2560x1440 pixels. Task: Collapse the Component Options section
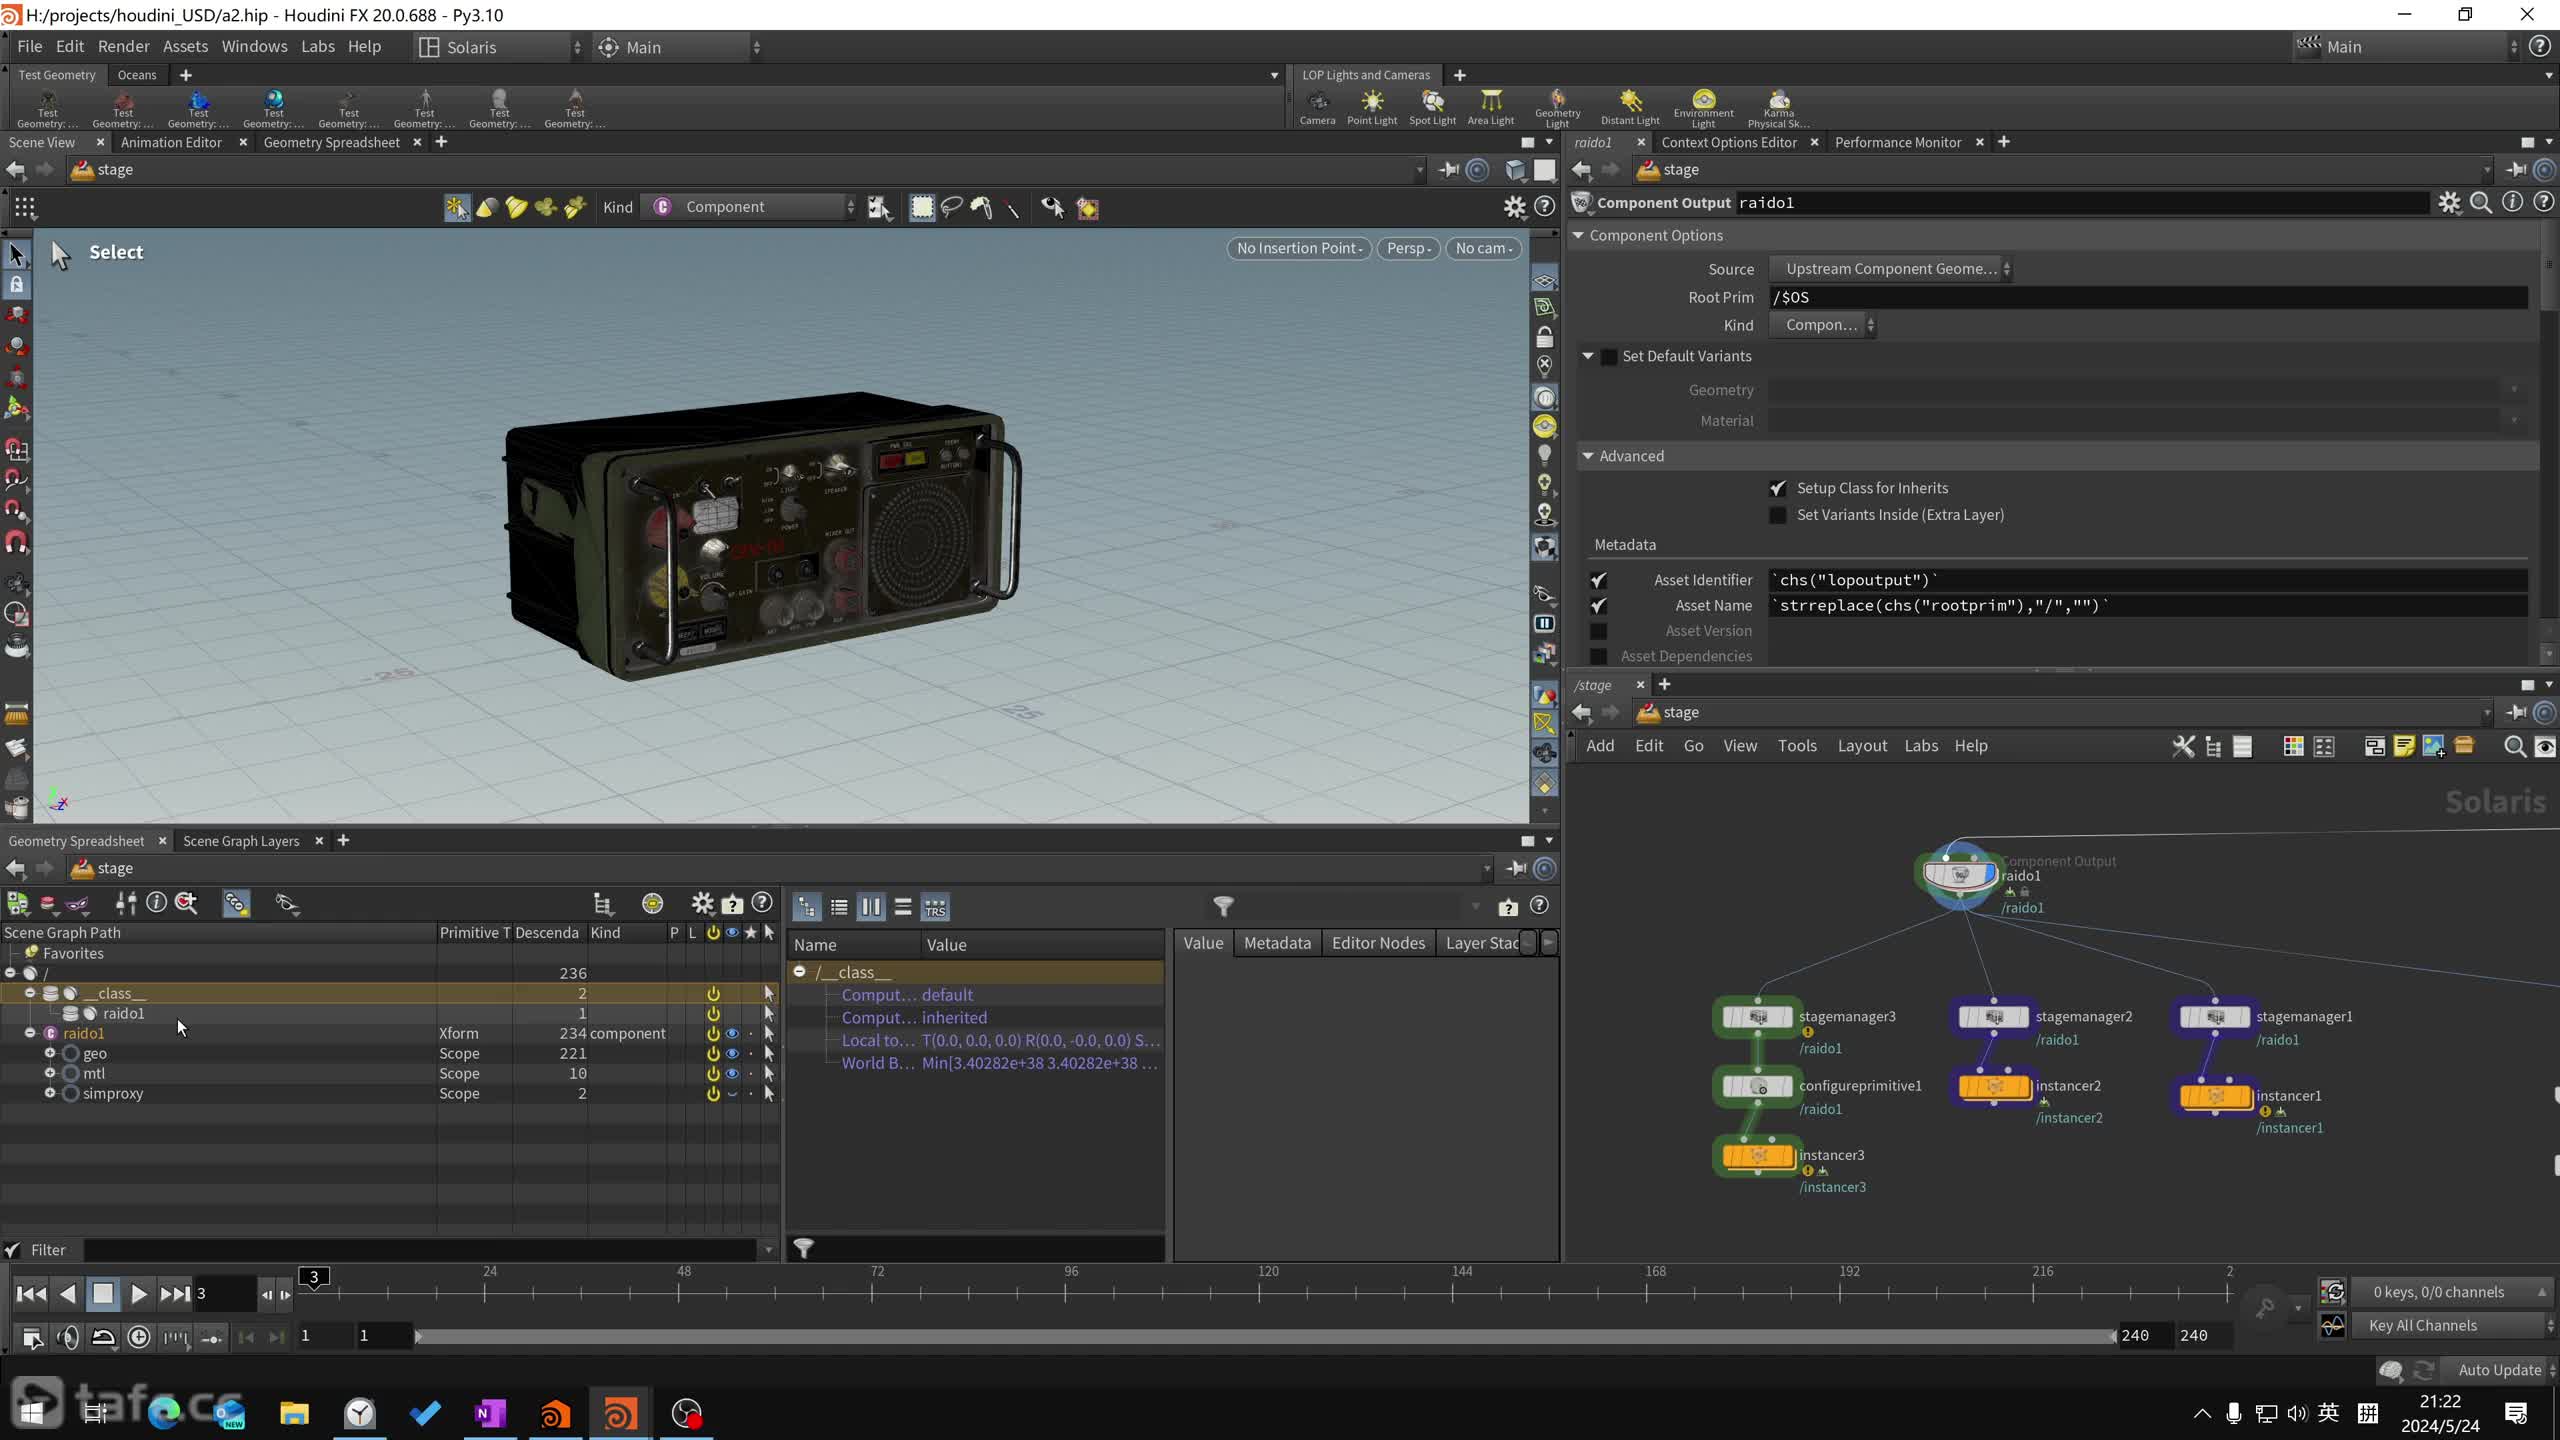pos(1579,236)
